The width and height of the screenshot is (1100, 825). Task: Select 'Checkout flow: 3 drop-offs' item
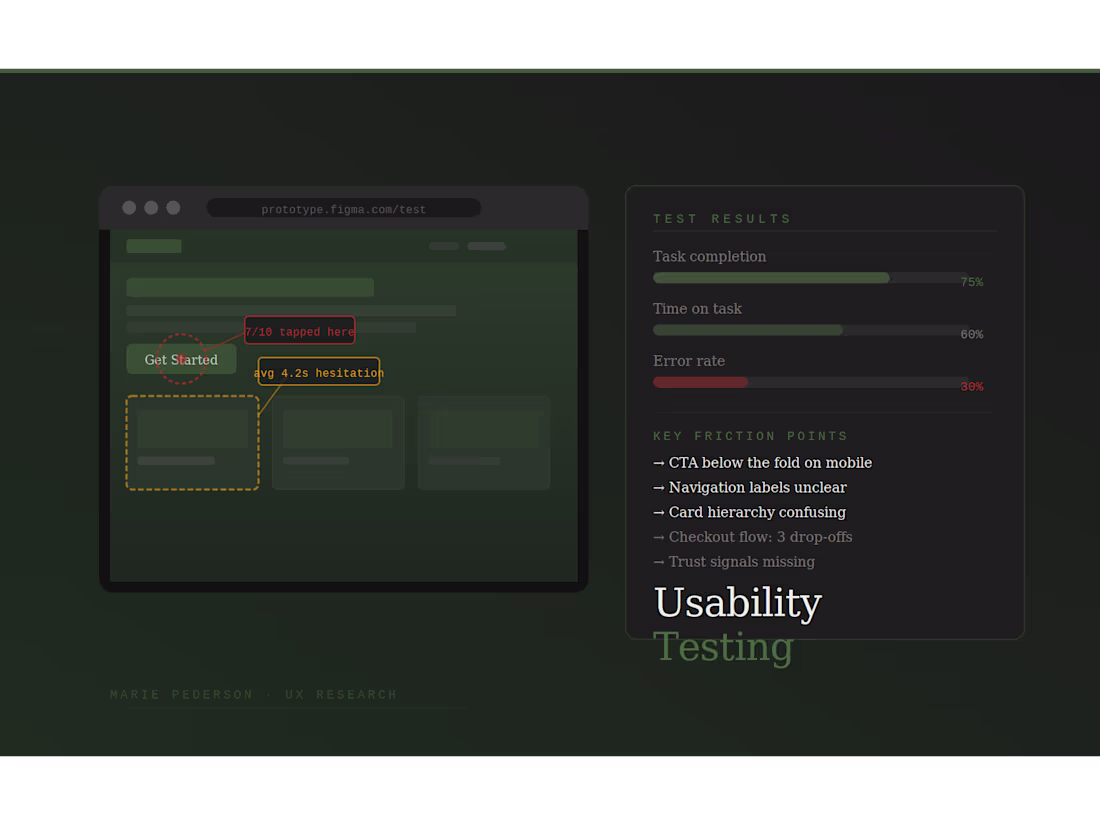click(x=753, y=537)
